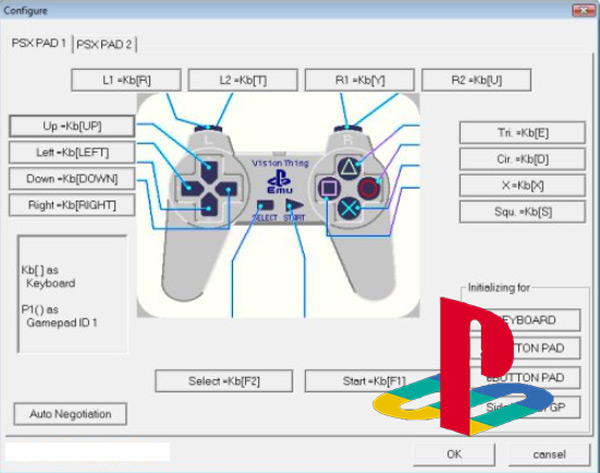The width and height of the screenshot is (600, 473).
Task: Click the triangle button on the controller image
Action: tap(347, 167)
